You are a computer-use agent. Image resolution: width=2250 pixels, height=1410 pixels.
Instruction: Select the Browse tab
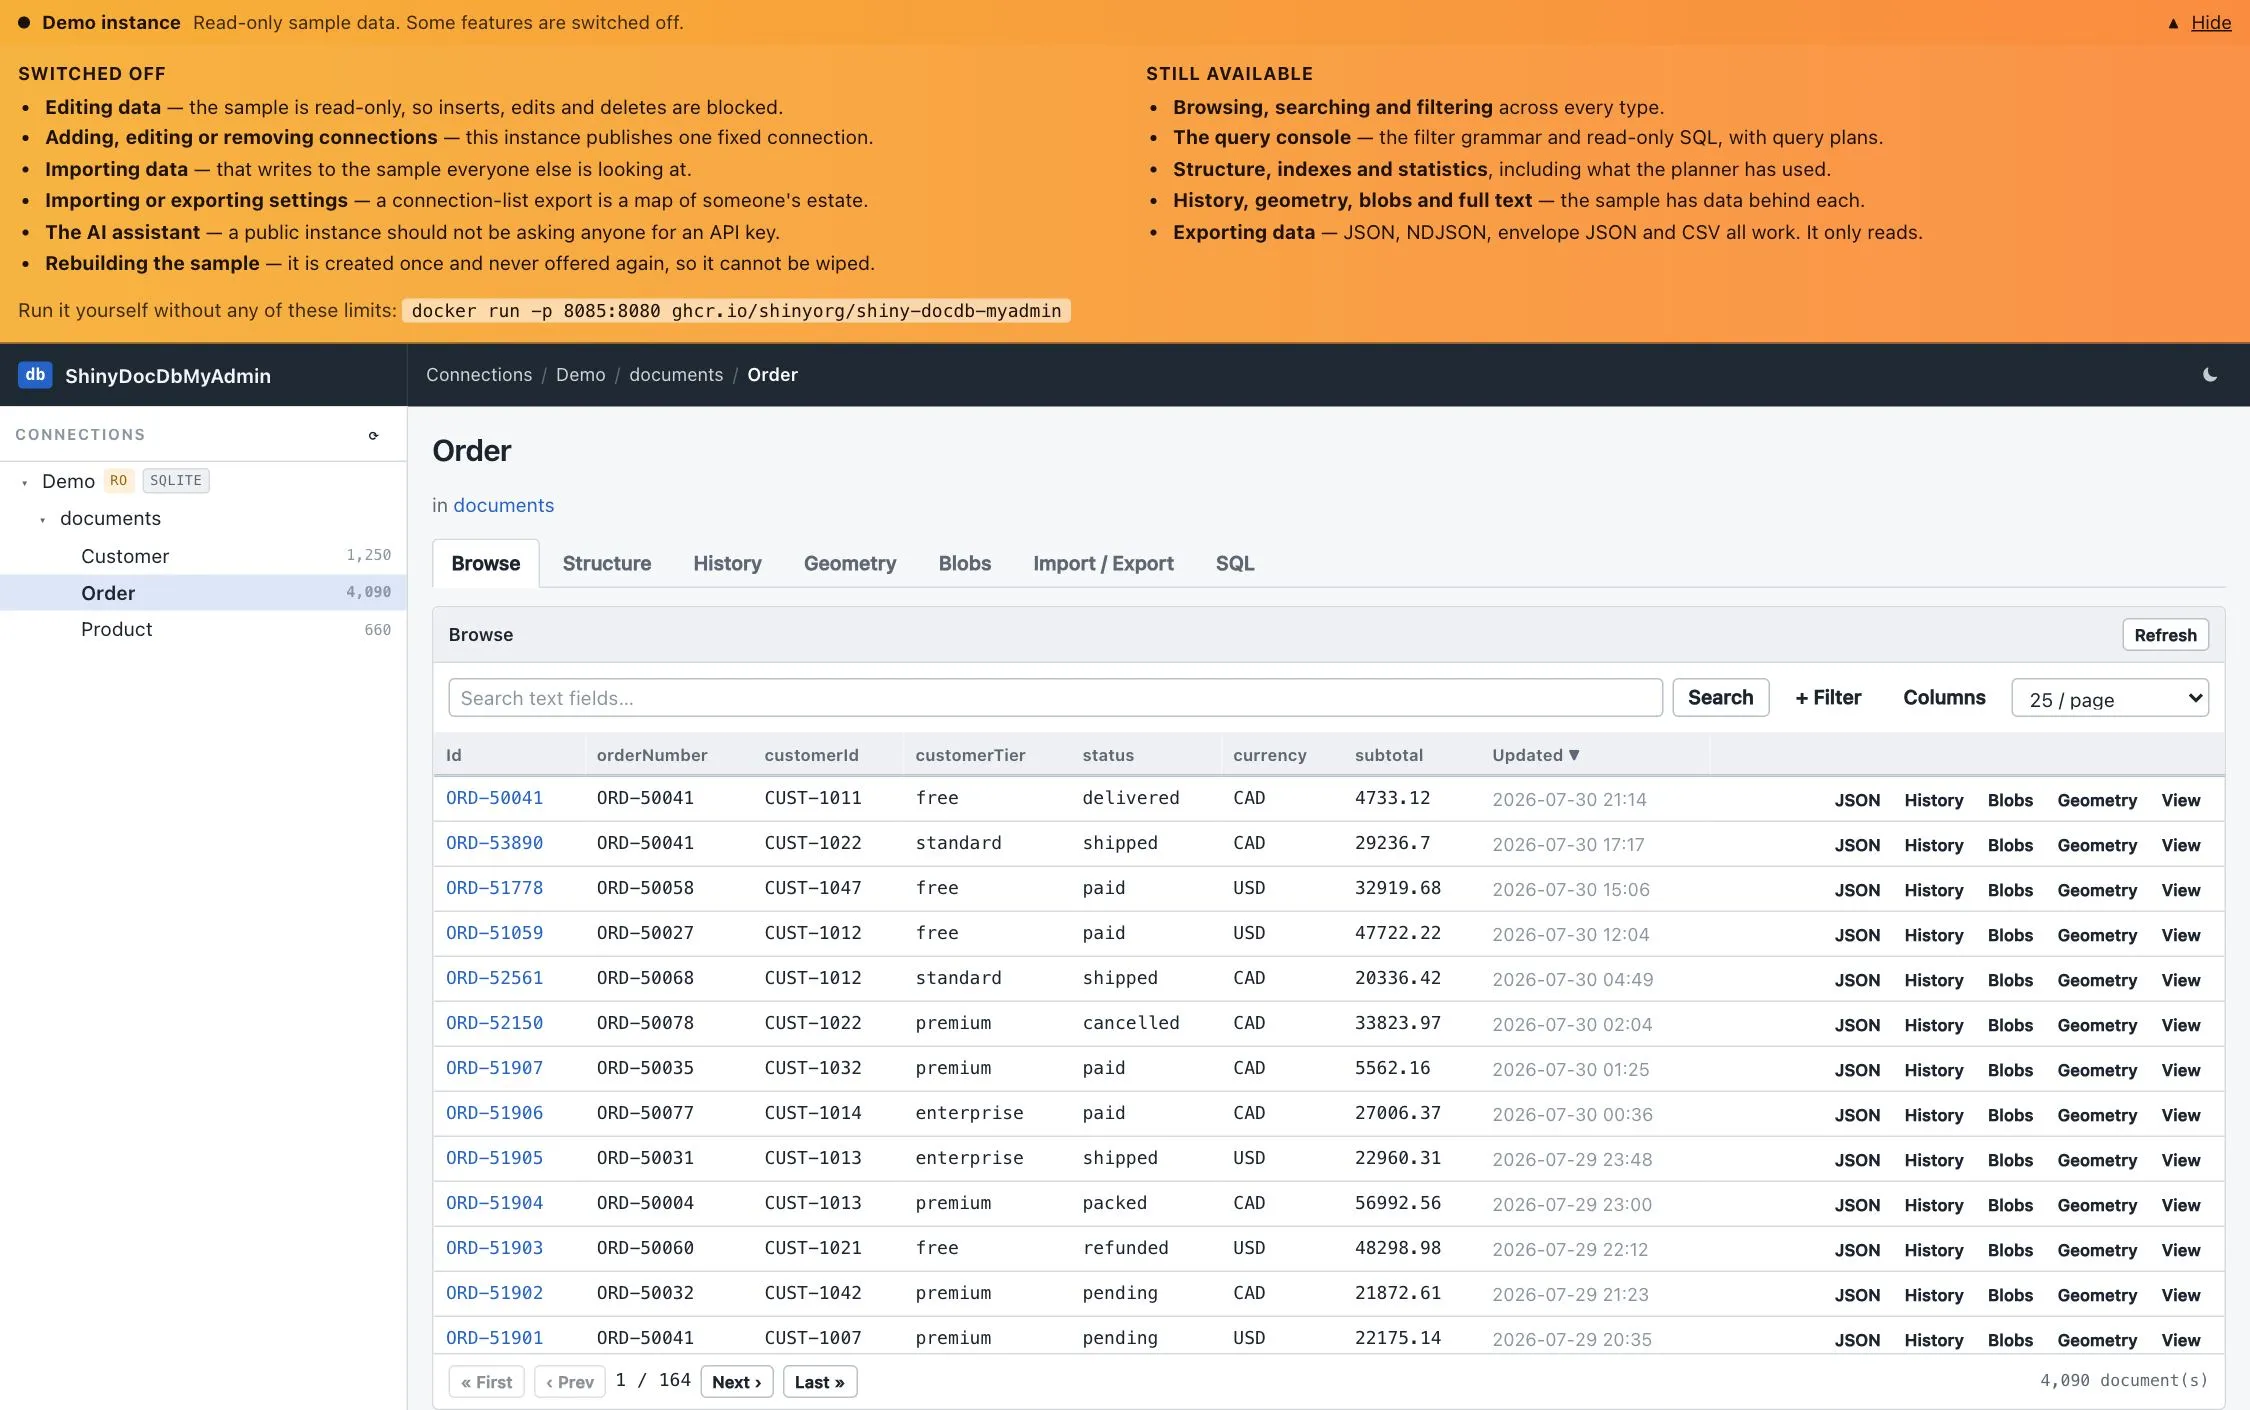(486, 563)
